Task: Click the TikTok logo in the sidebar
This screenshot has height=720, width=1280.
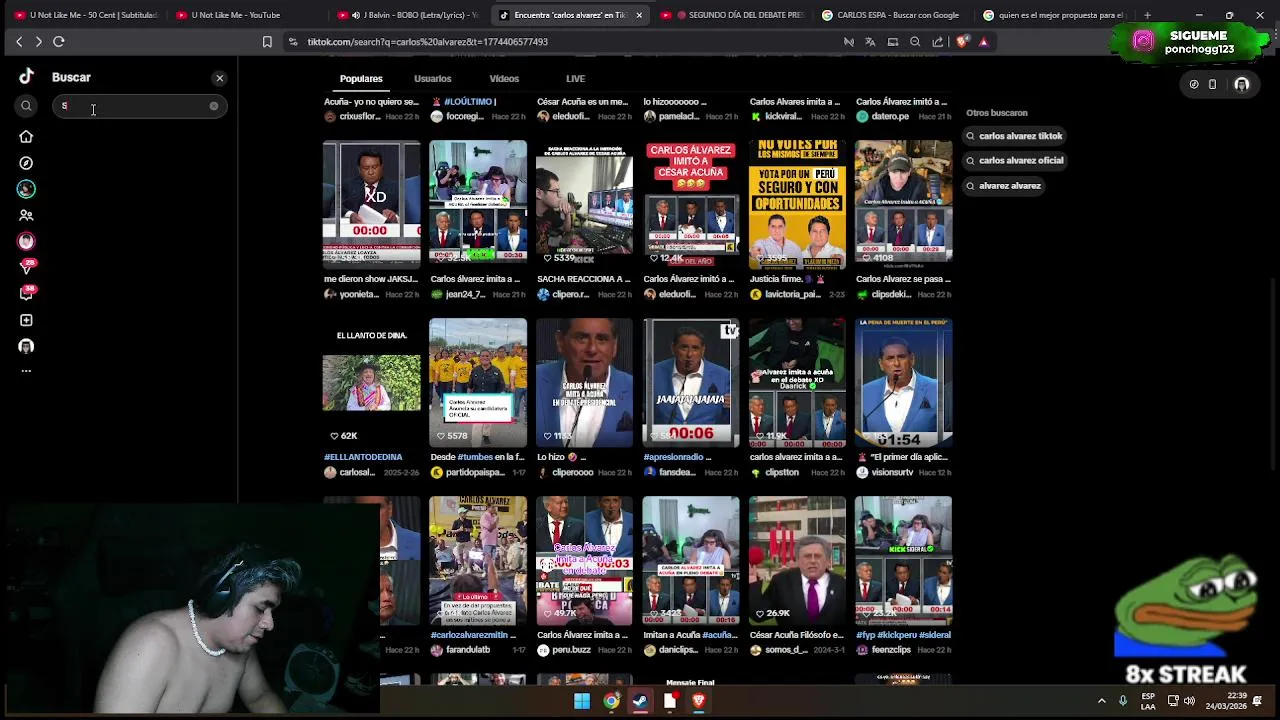Action: pos(26,77)
